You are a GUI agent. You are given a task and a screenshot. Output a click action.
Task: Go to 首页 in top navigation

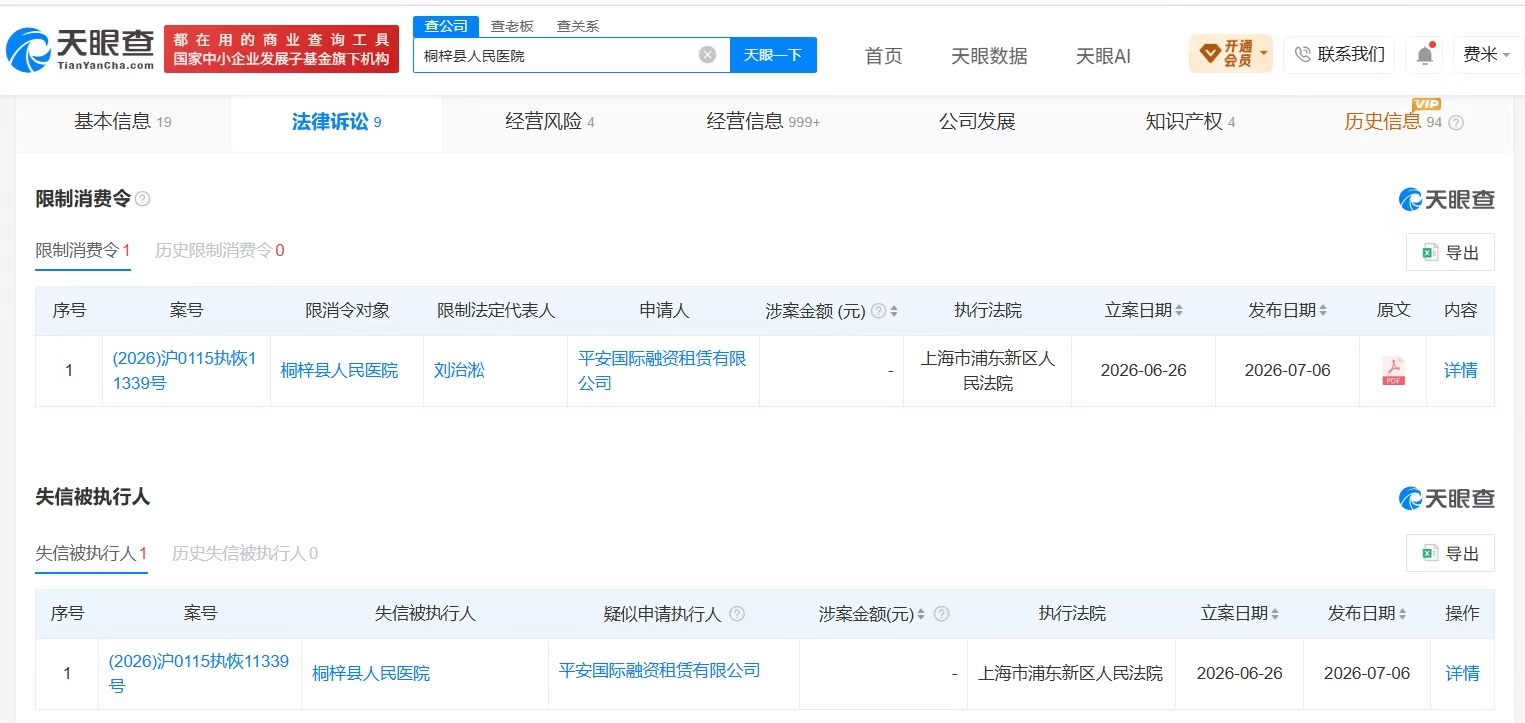click(883, 56)
